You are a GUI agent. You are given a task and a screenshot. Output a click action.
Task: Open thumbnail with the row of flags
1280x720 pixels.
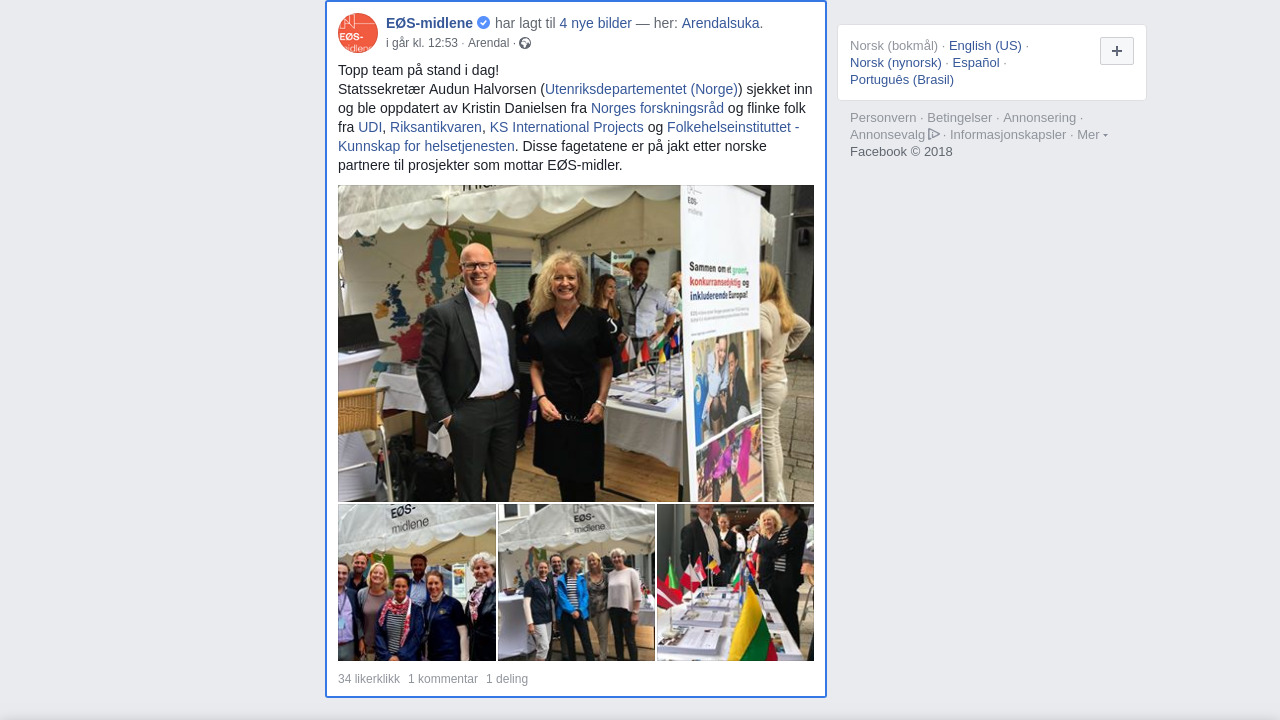(735, 582)
